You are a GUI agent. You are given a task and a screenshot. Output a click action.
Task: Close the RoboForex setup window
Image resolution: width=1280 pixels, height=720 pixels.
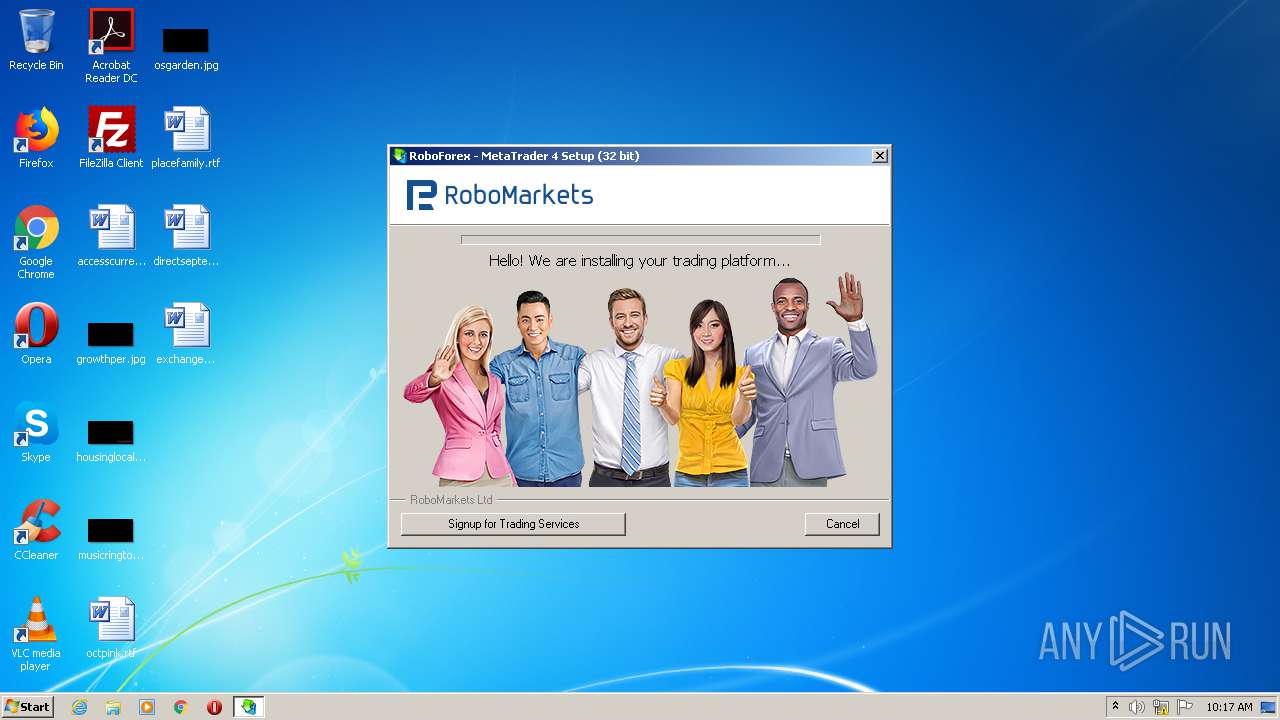point(879,156)
